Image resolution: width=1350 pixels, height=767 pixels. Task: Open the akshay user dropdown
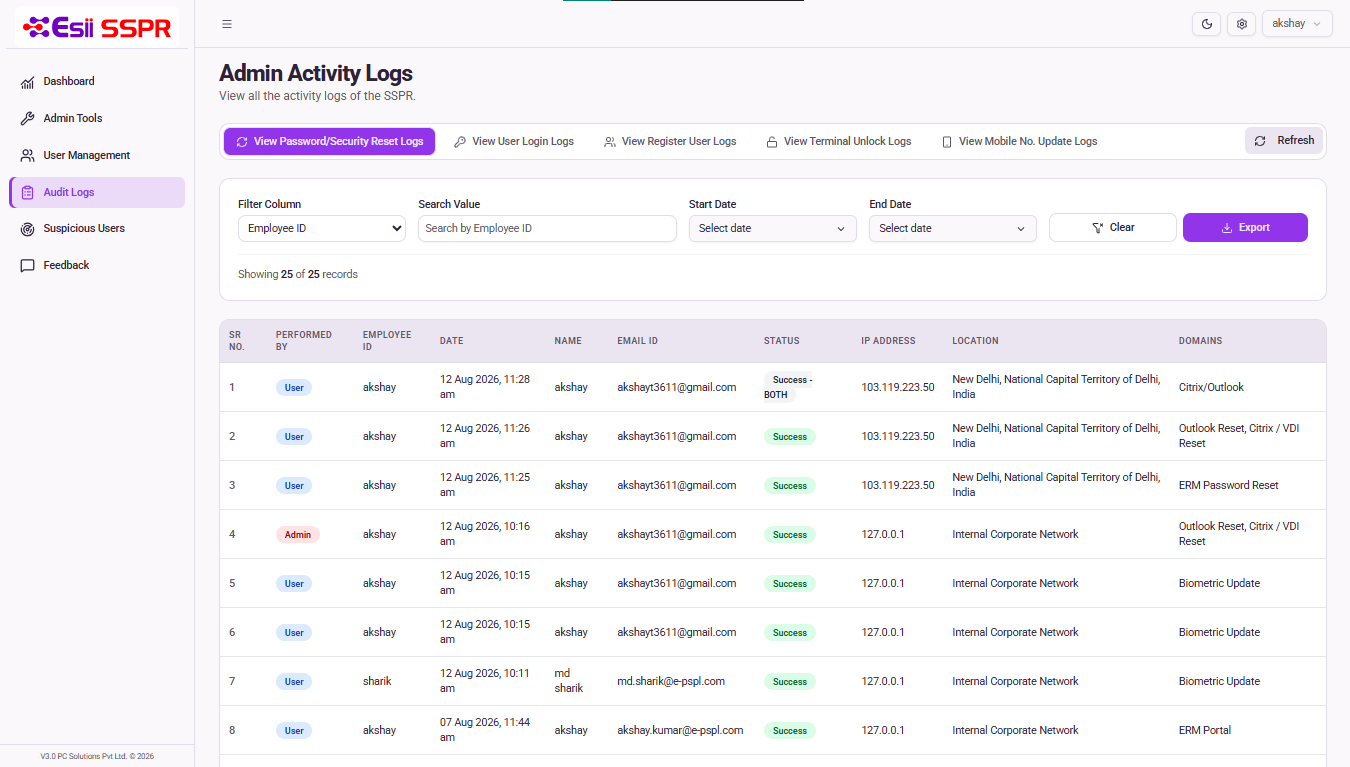(x=1297, y=24)
